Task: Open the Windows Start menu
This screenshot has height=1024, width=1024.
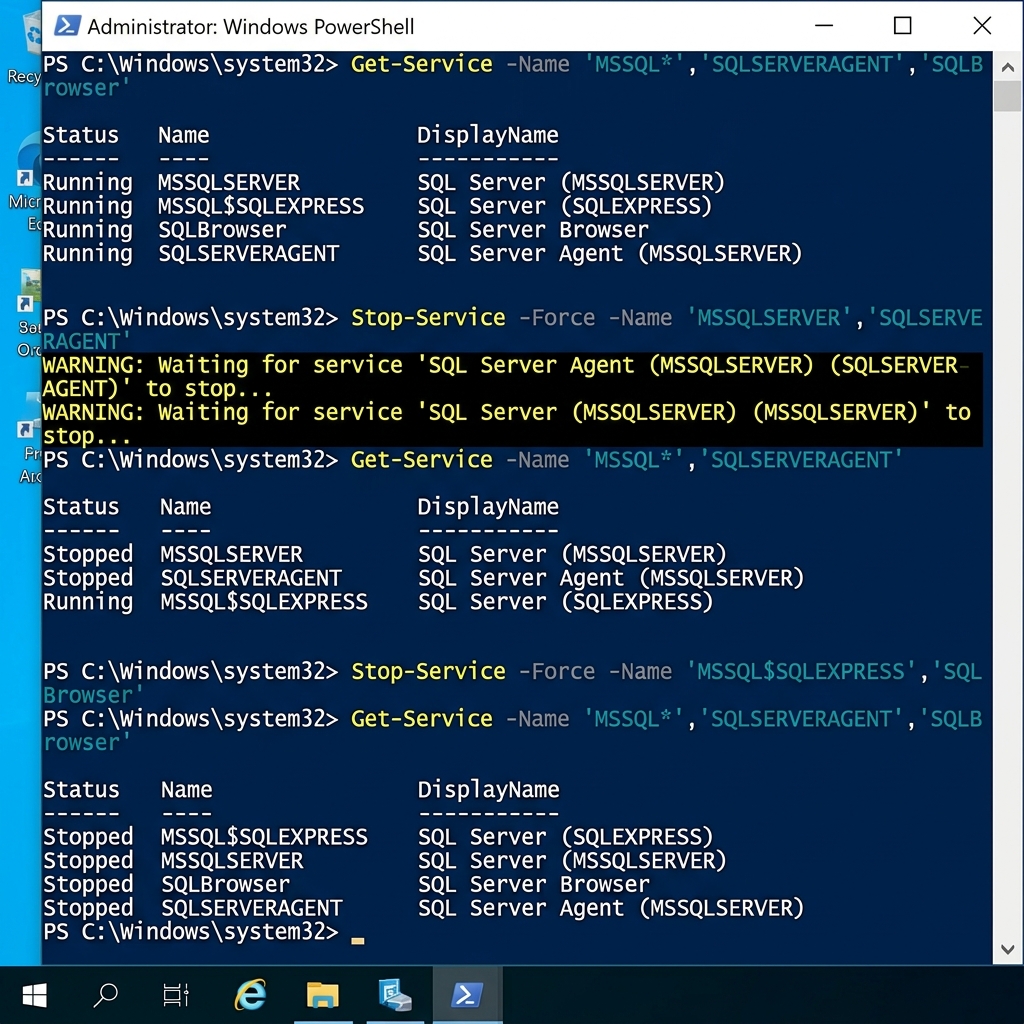Action: click(34, 995)
